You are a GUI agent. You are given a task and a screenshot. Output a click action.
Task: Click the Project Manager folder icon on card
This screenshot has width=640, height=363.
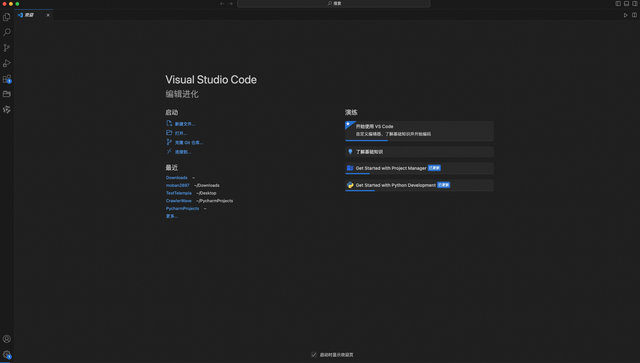pyautogui.click(x=350, y=168)
